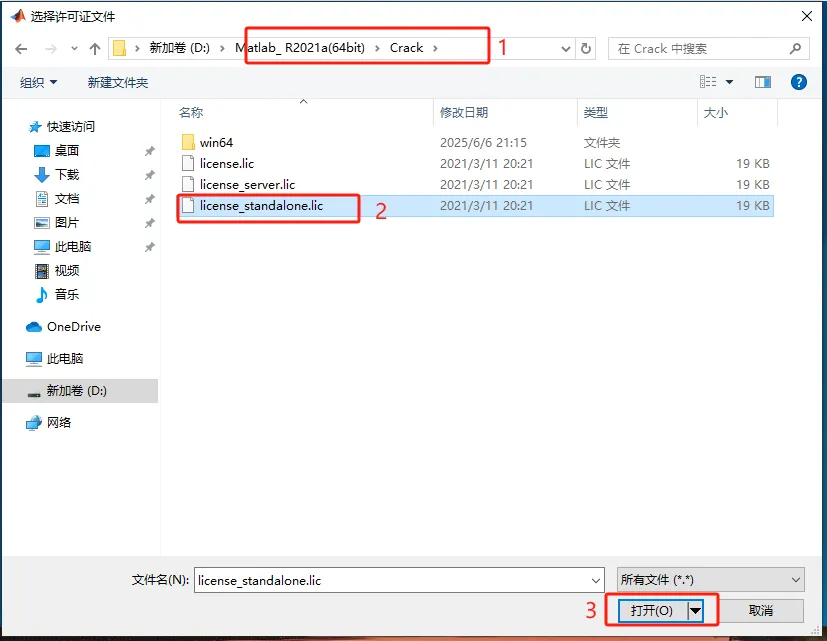Open recent locations dropdown arrow
Viewport: 827px width, 641px height.
click(74, 49)
